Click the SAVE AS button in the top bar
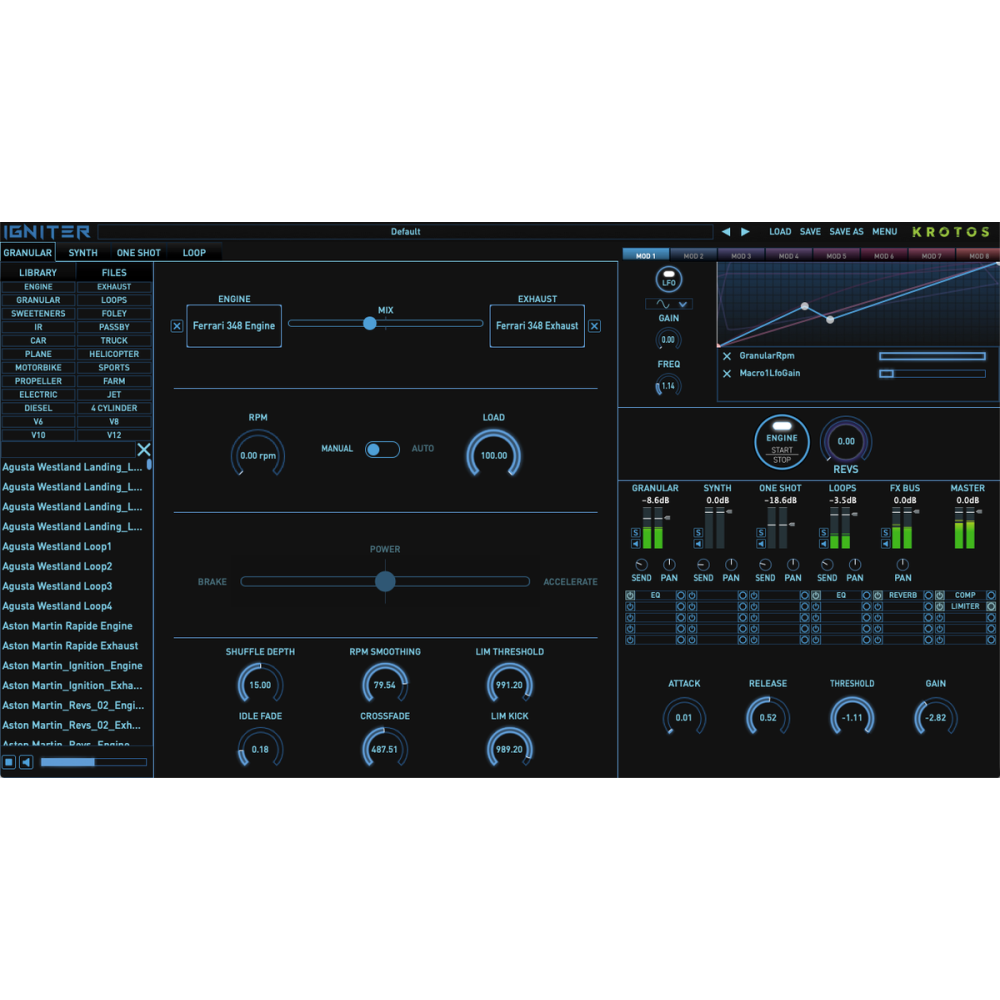This screenshot has height=1000, width=1000. tap(846, 231)
